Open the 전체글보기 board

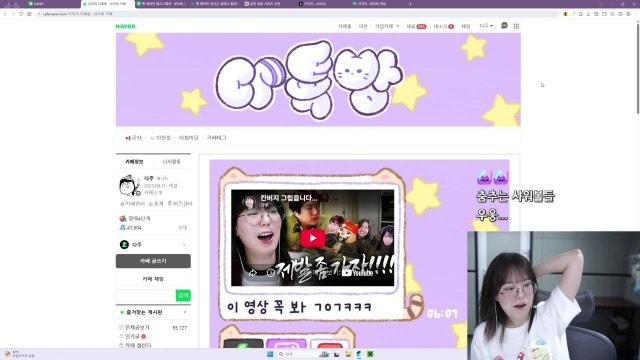[137, 328]
